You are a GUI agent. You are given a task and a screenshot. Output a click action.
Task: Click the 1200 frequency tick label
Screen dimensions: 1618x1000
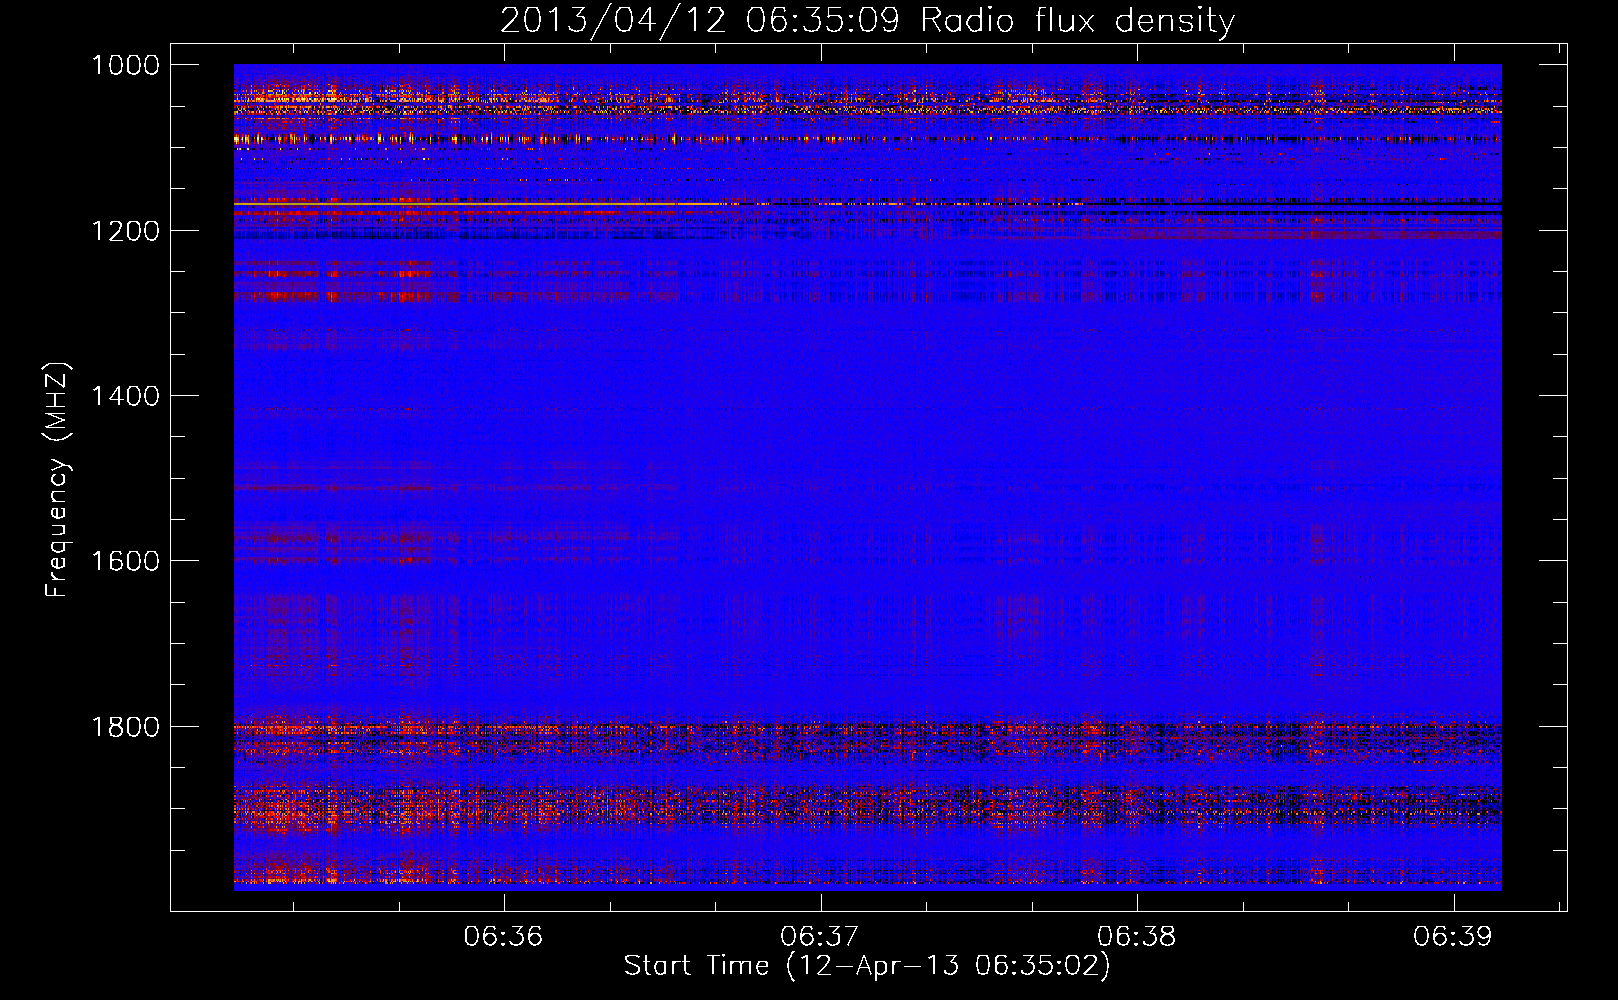pyautogui.click(x=125, y=231)
